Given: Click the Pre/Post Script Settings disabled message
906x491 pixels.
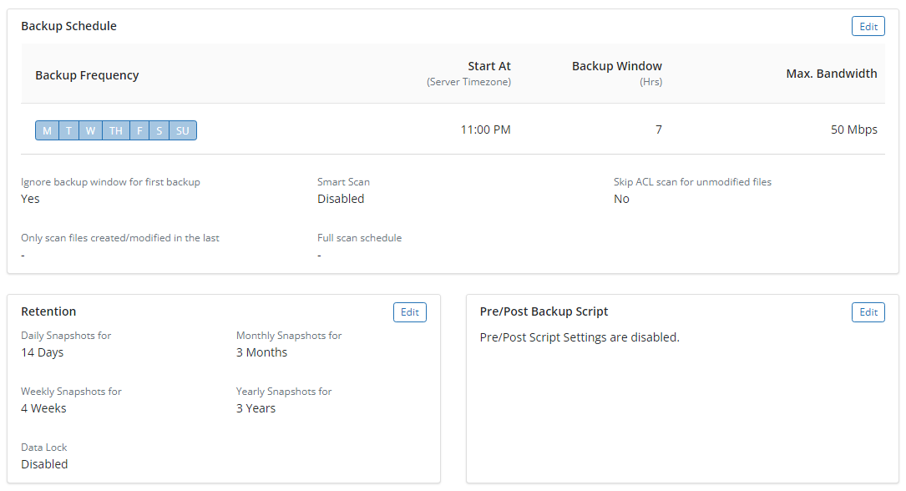Looking at the screenshot, I should (579, 337).
